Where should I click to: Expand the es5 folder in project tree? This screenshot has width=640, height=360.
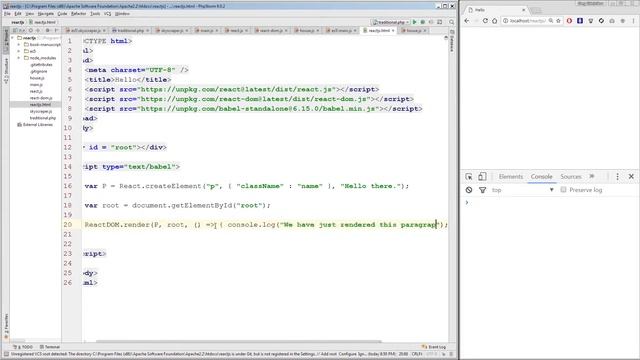pos(18,51)
